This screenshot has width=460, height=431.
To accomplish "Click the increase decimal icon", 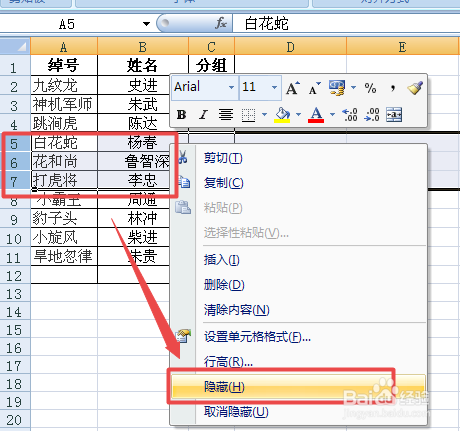I will click(x=350, y=115).
